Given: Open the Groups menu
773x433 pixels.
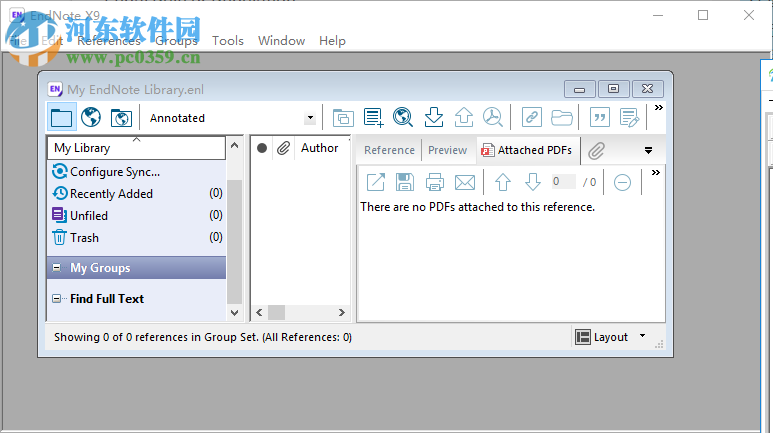Looking at the screenshot, I should click(x=176, y=40).
